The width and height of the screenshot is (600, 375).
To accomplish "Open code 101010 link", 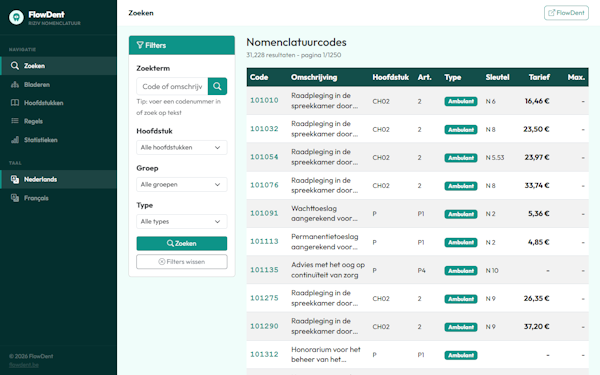I will point(264,100).
